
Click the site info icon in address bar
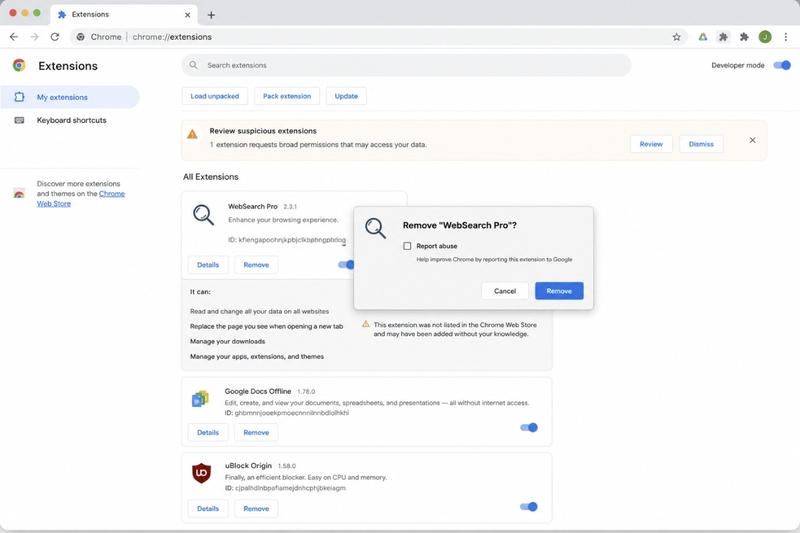point(81,37)
